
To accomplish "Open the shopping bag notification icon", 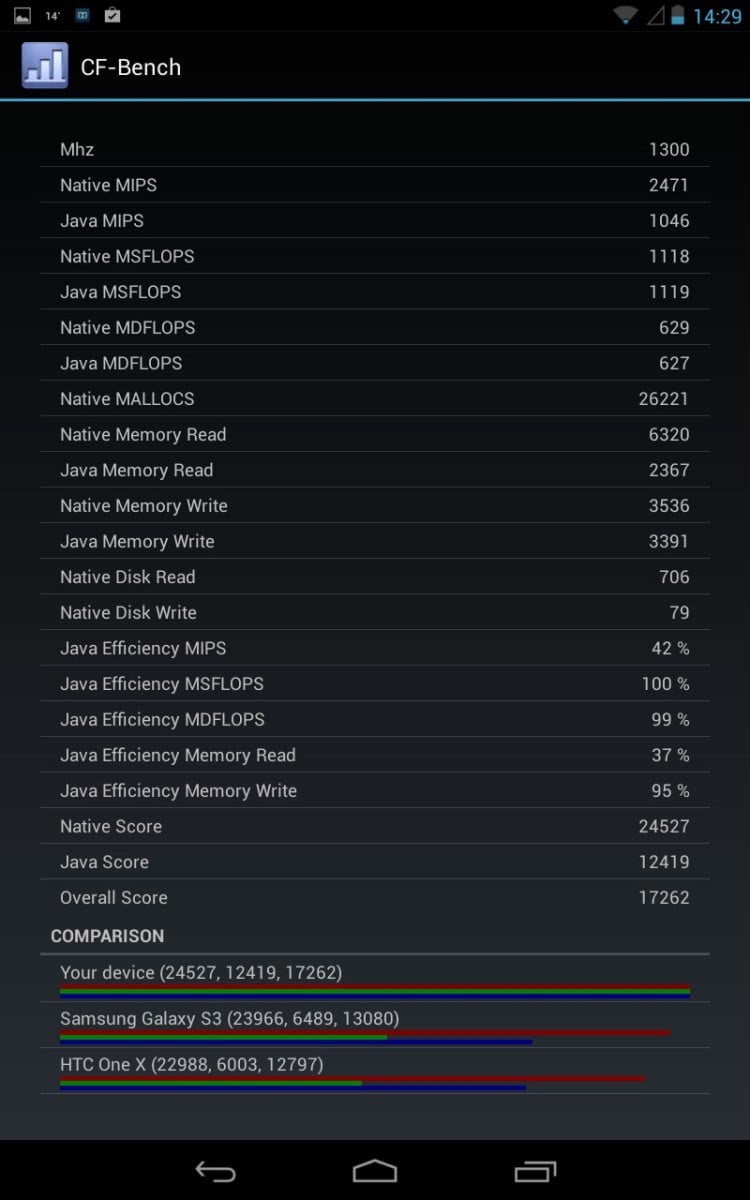I will point(112,15).
